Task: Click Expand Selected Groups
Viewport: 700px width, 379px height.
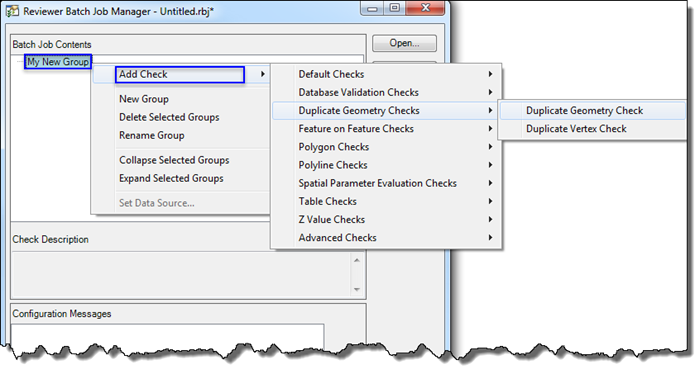Action: pyautogui.click(x=171, y=179)
